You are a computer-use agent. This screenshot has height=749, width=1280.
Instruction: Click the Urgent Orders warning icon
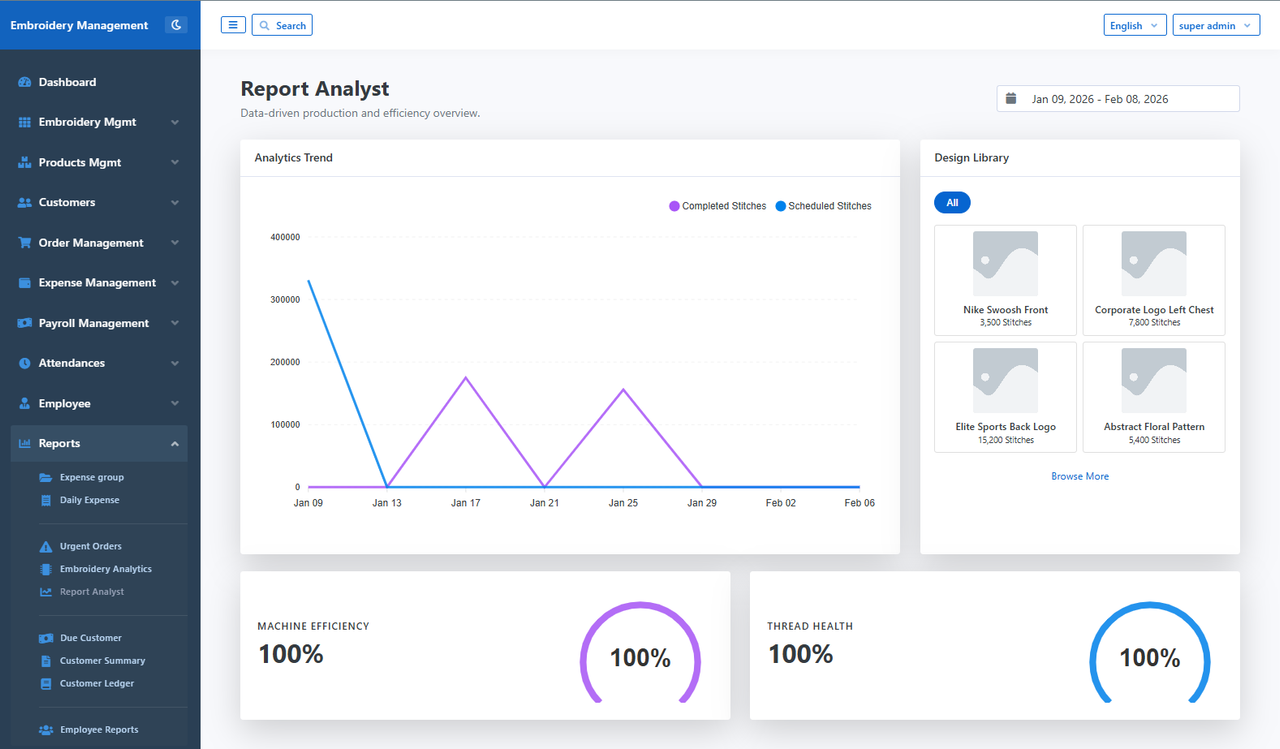tap(46, 547)
